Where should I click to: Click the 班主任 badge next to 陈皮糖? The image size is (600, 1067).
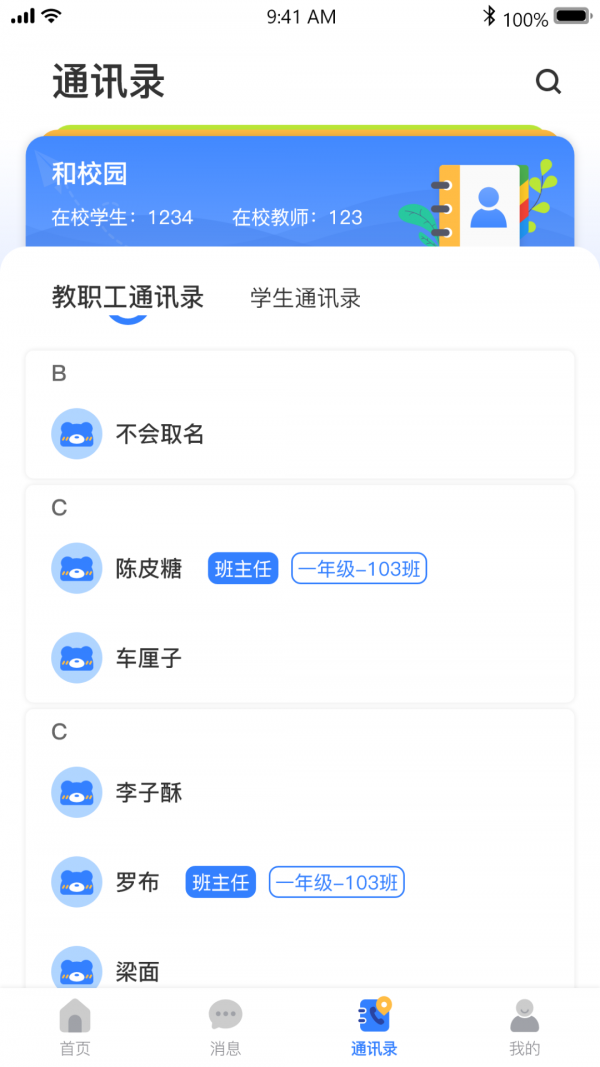(x=242, y=568)
